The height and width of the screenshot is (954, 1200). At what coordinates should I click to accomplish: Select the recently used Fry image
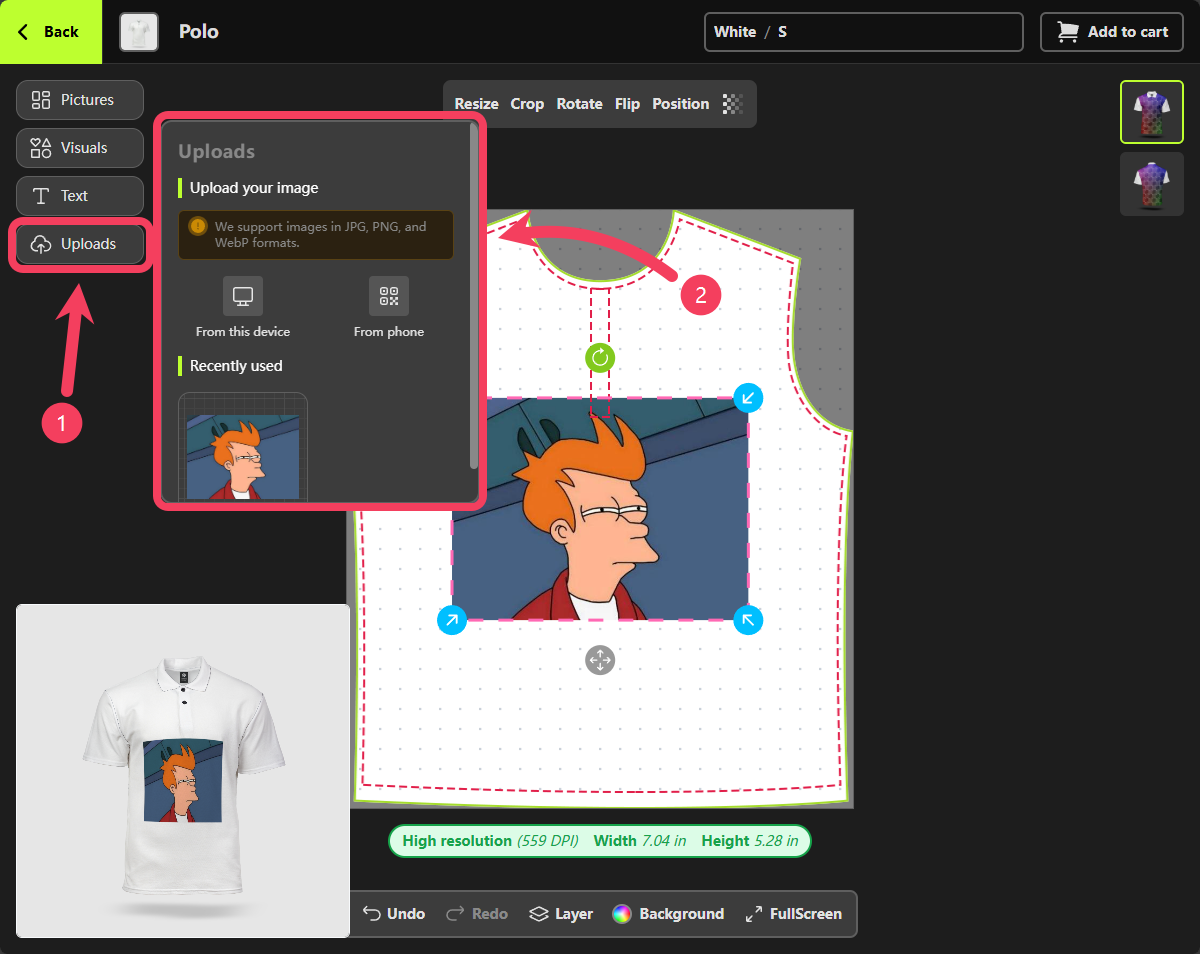point(243,447)
